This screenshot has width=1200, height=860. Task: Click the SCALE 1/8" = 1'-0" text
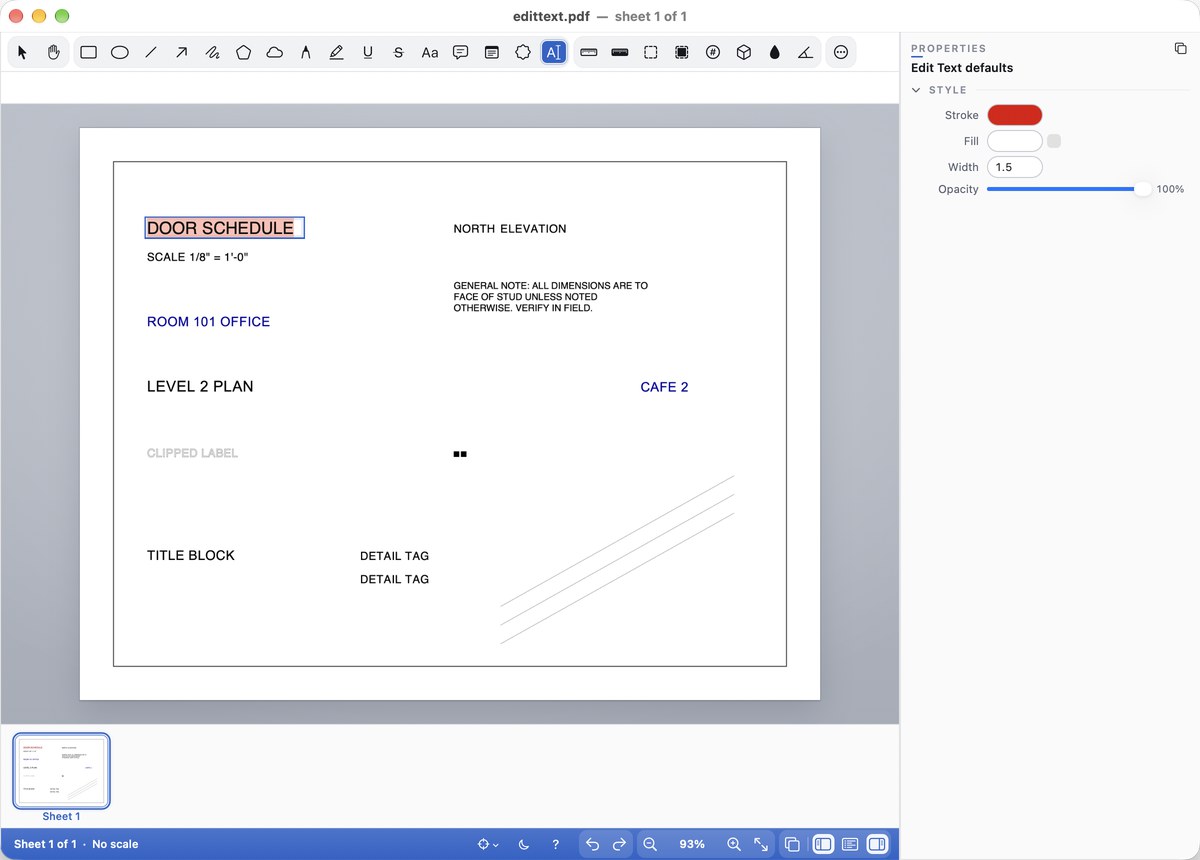[x=197, y=257]
